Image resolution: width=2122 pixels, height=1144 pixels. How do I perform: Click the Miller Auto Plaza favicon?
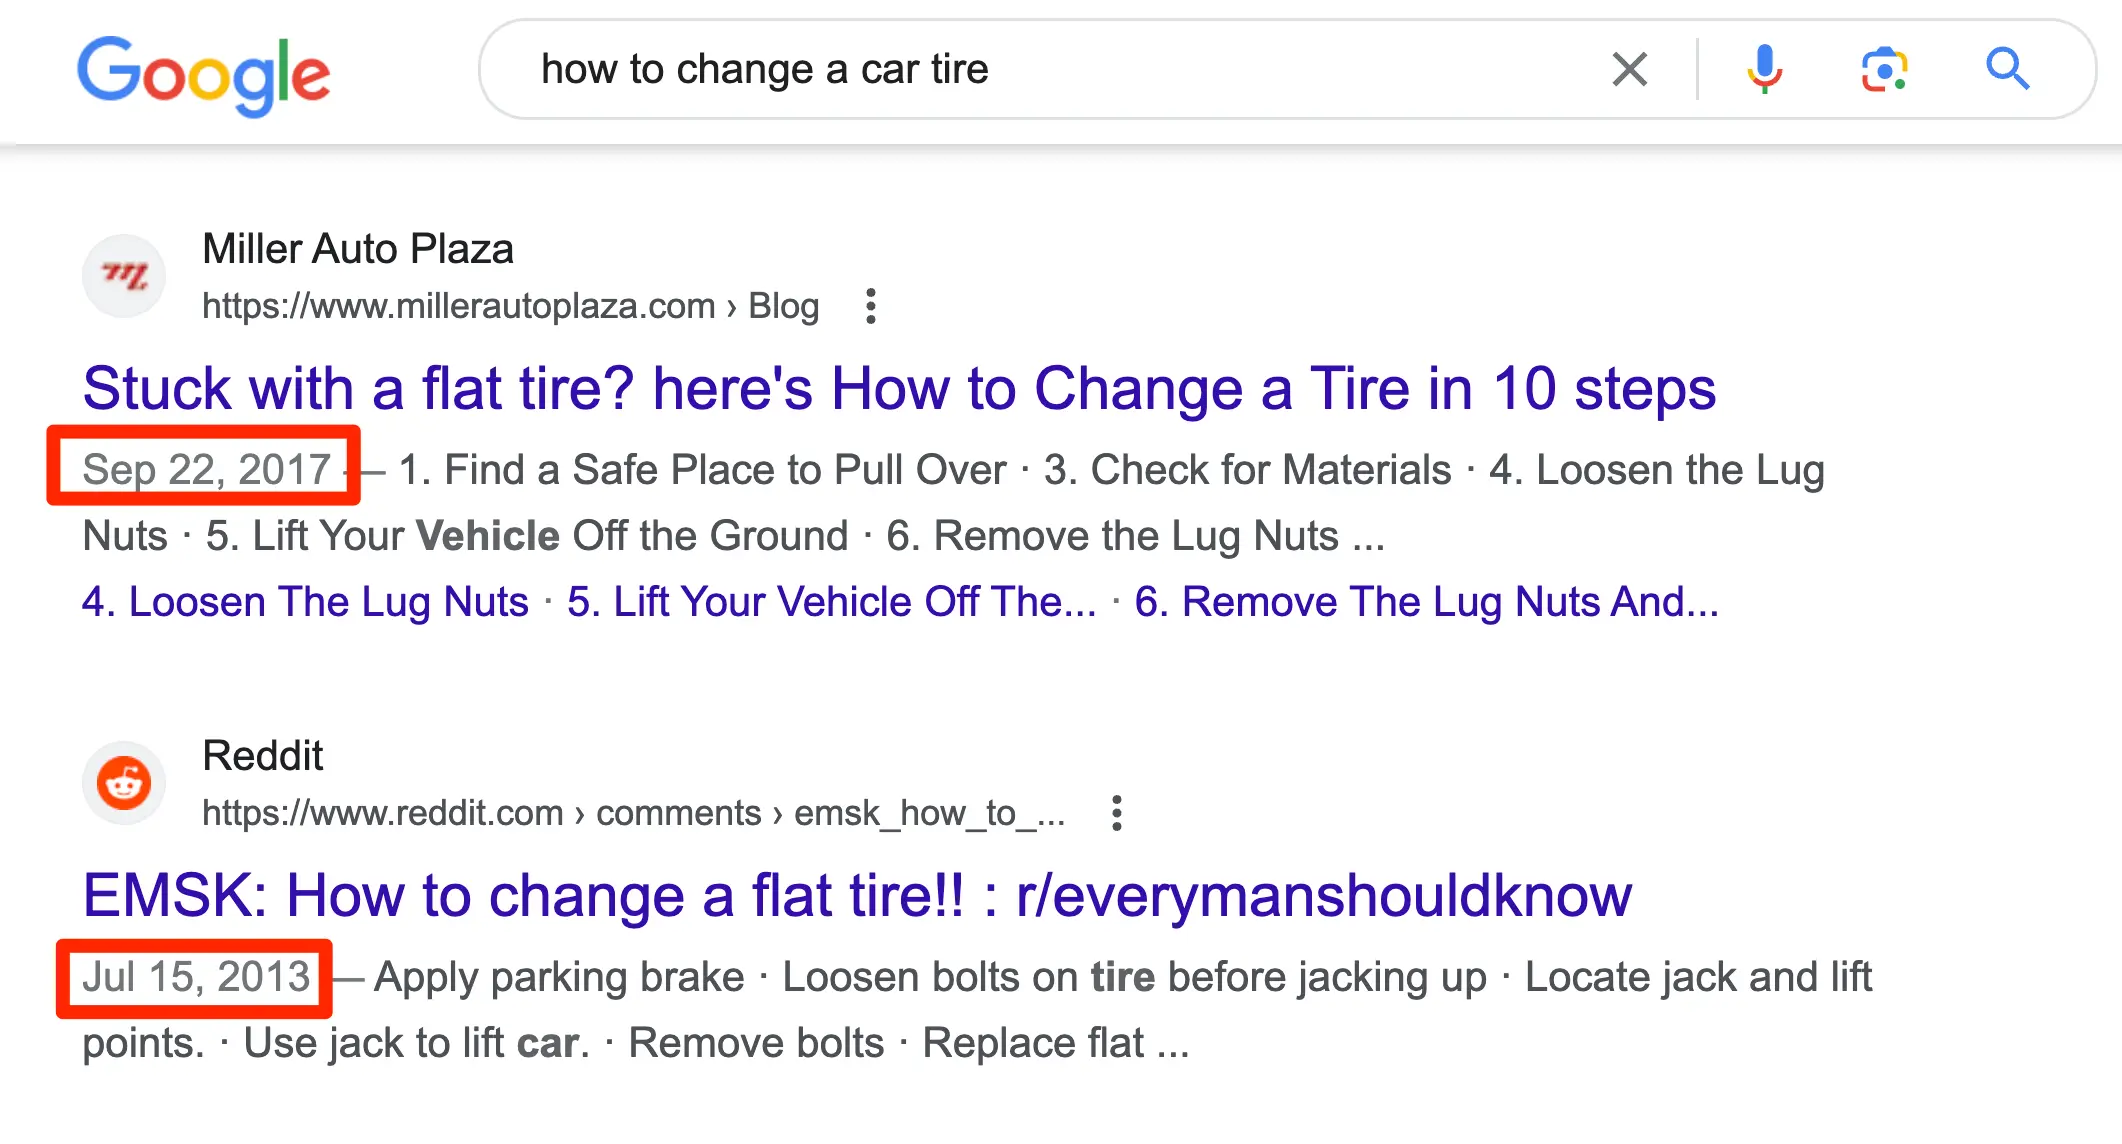[x=124, y=276]
